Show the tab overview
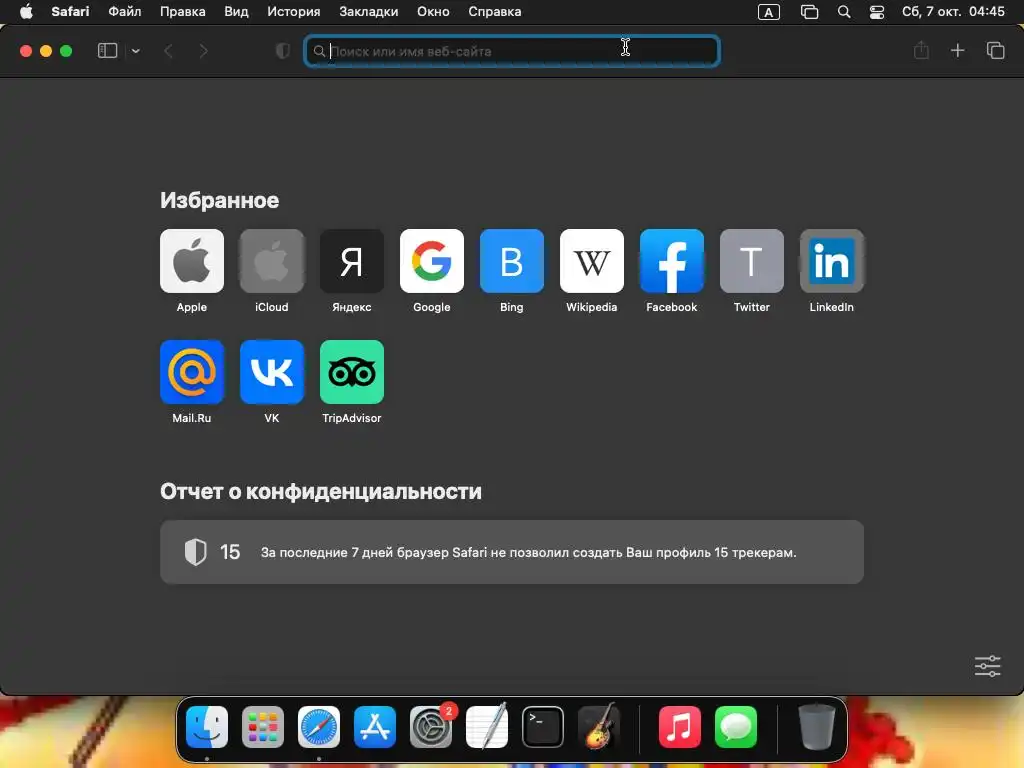 [x=995, y=50]
